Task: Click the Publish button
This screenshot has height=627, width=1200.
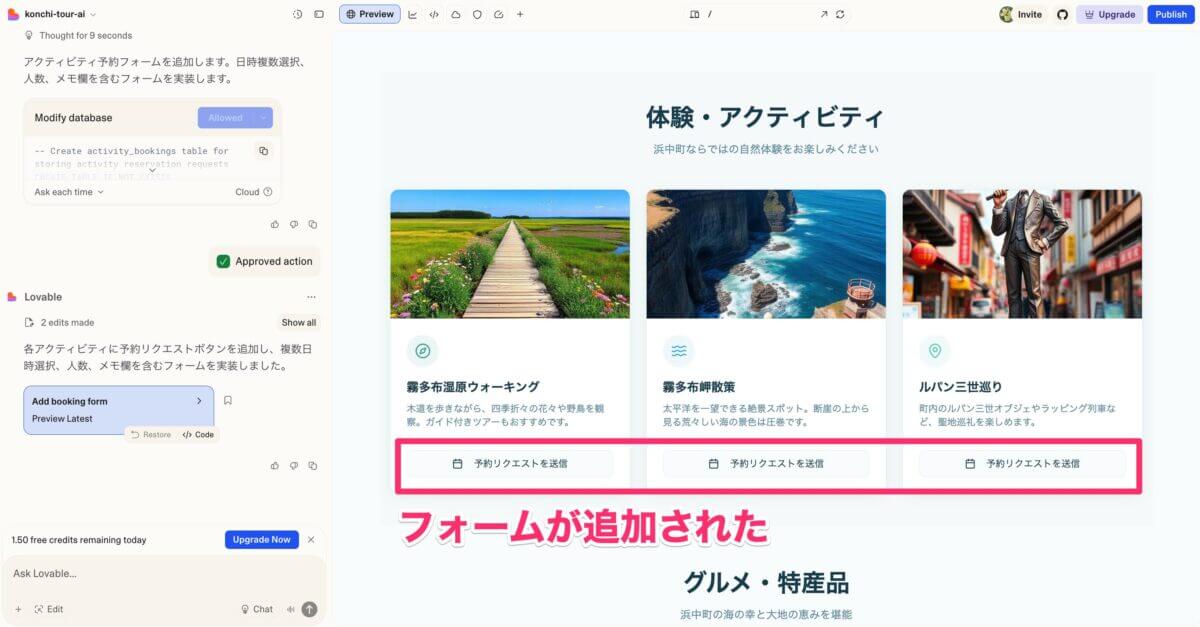Action: (1171, 14)
